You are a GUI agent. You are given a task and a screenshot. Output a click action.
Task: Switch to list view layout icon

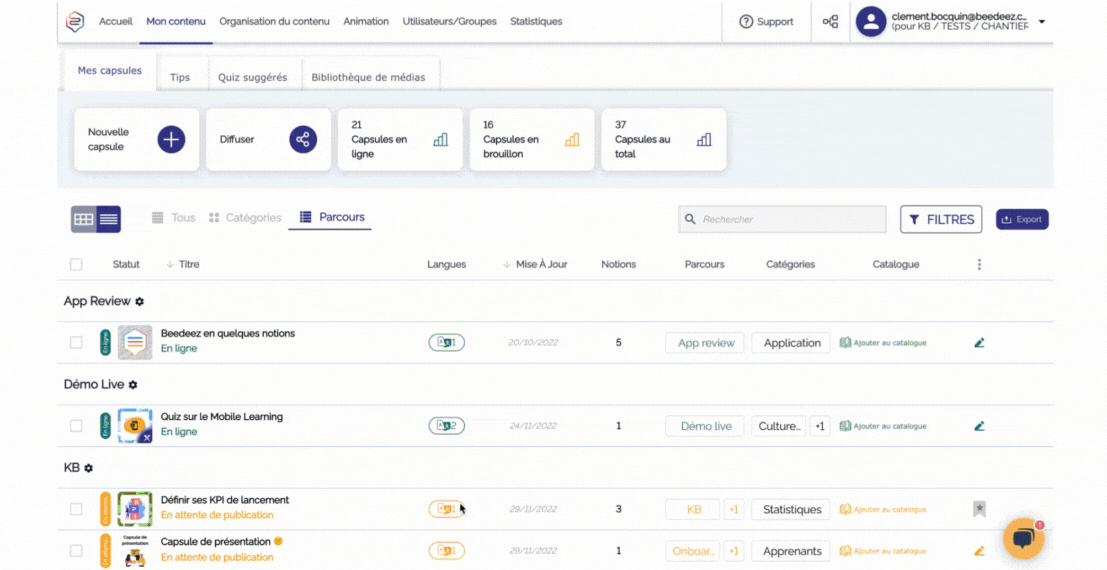108,219
